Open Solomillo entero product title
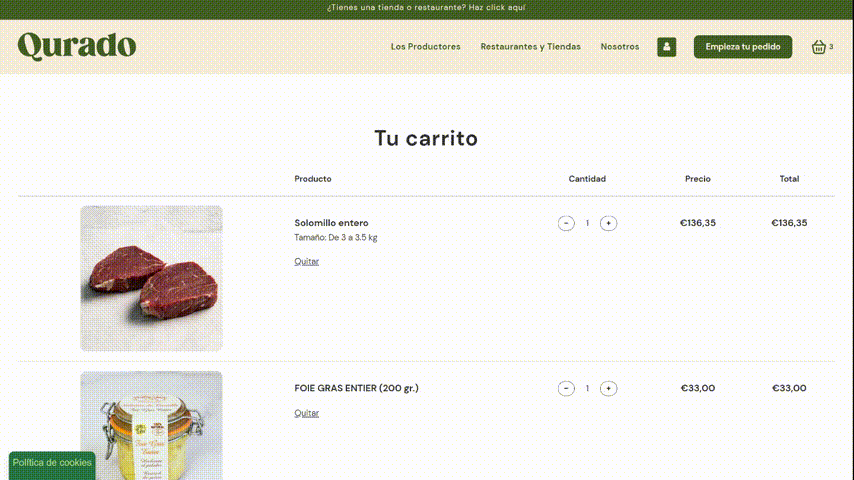This screenshot has width=854, height=480. point(331,223)
